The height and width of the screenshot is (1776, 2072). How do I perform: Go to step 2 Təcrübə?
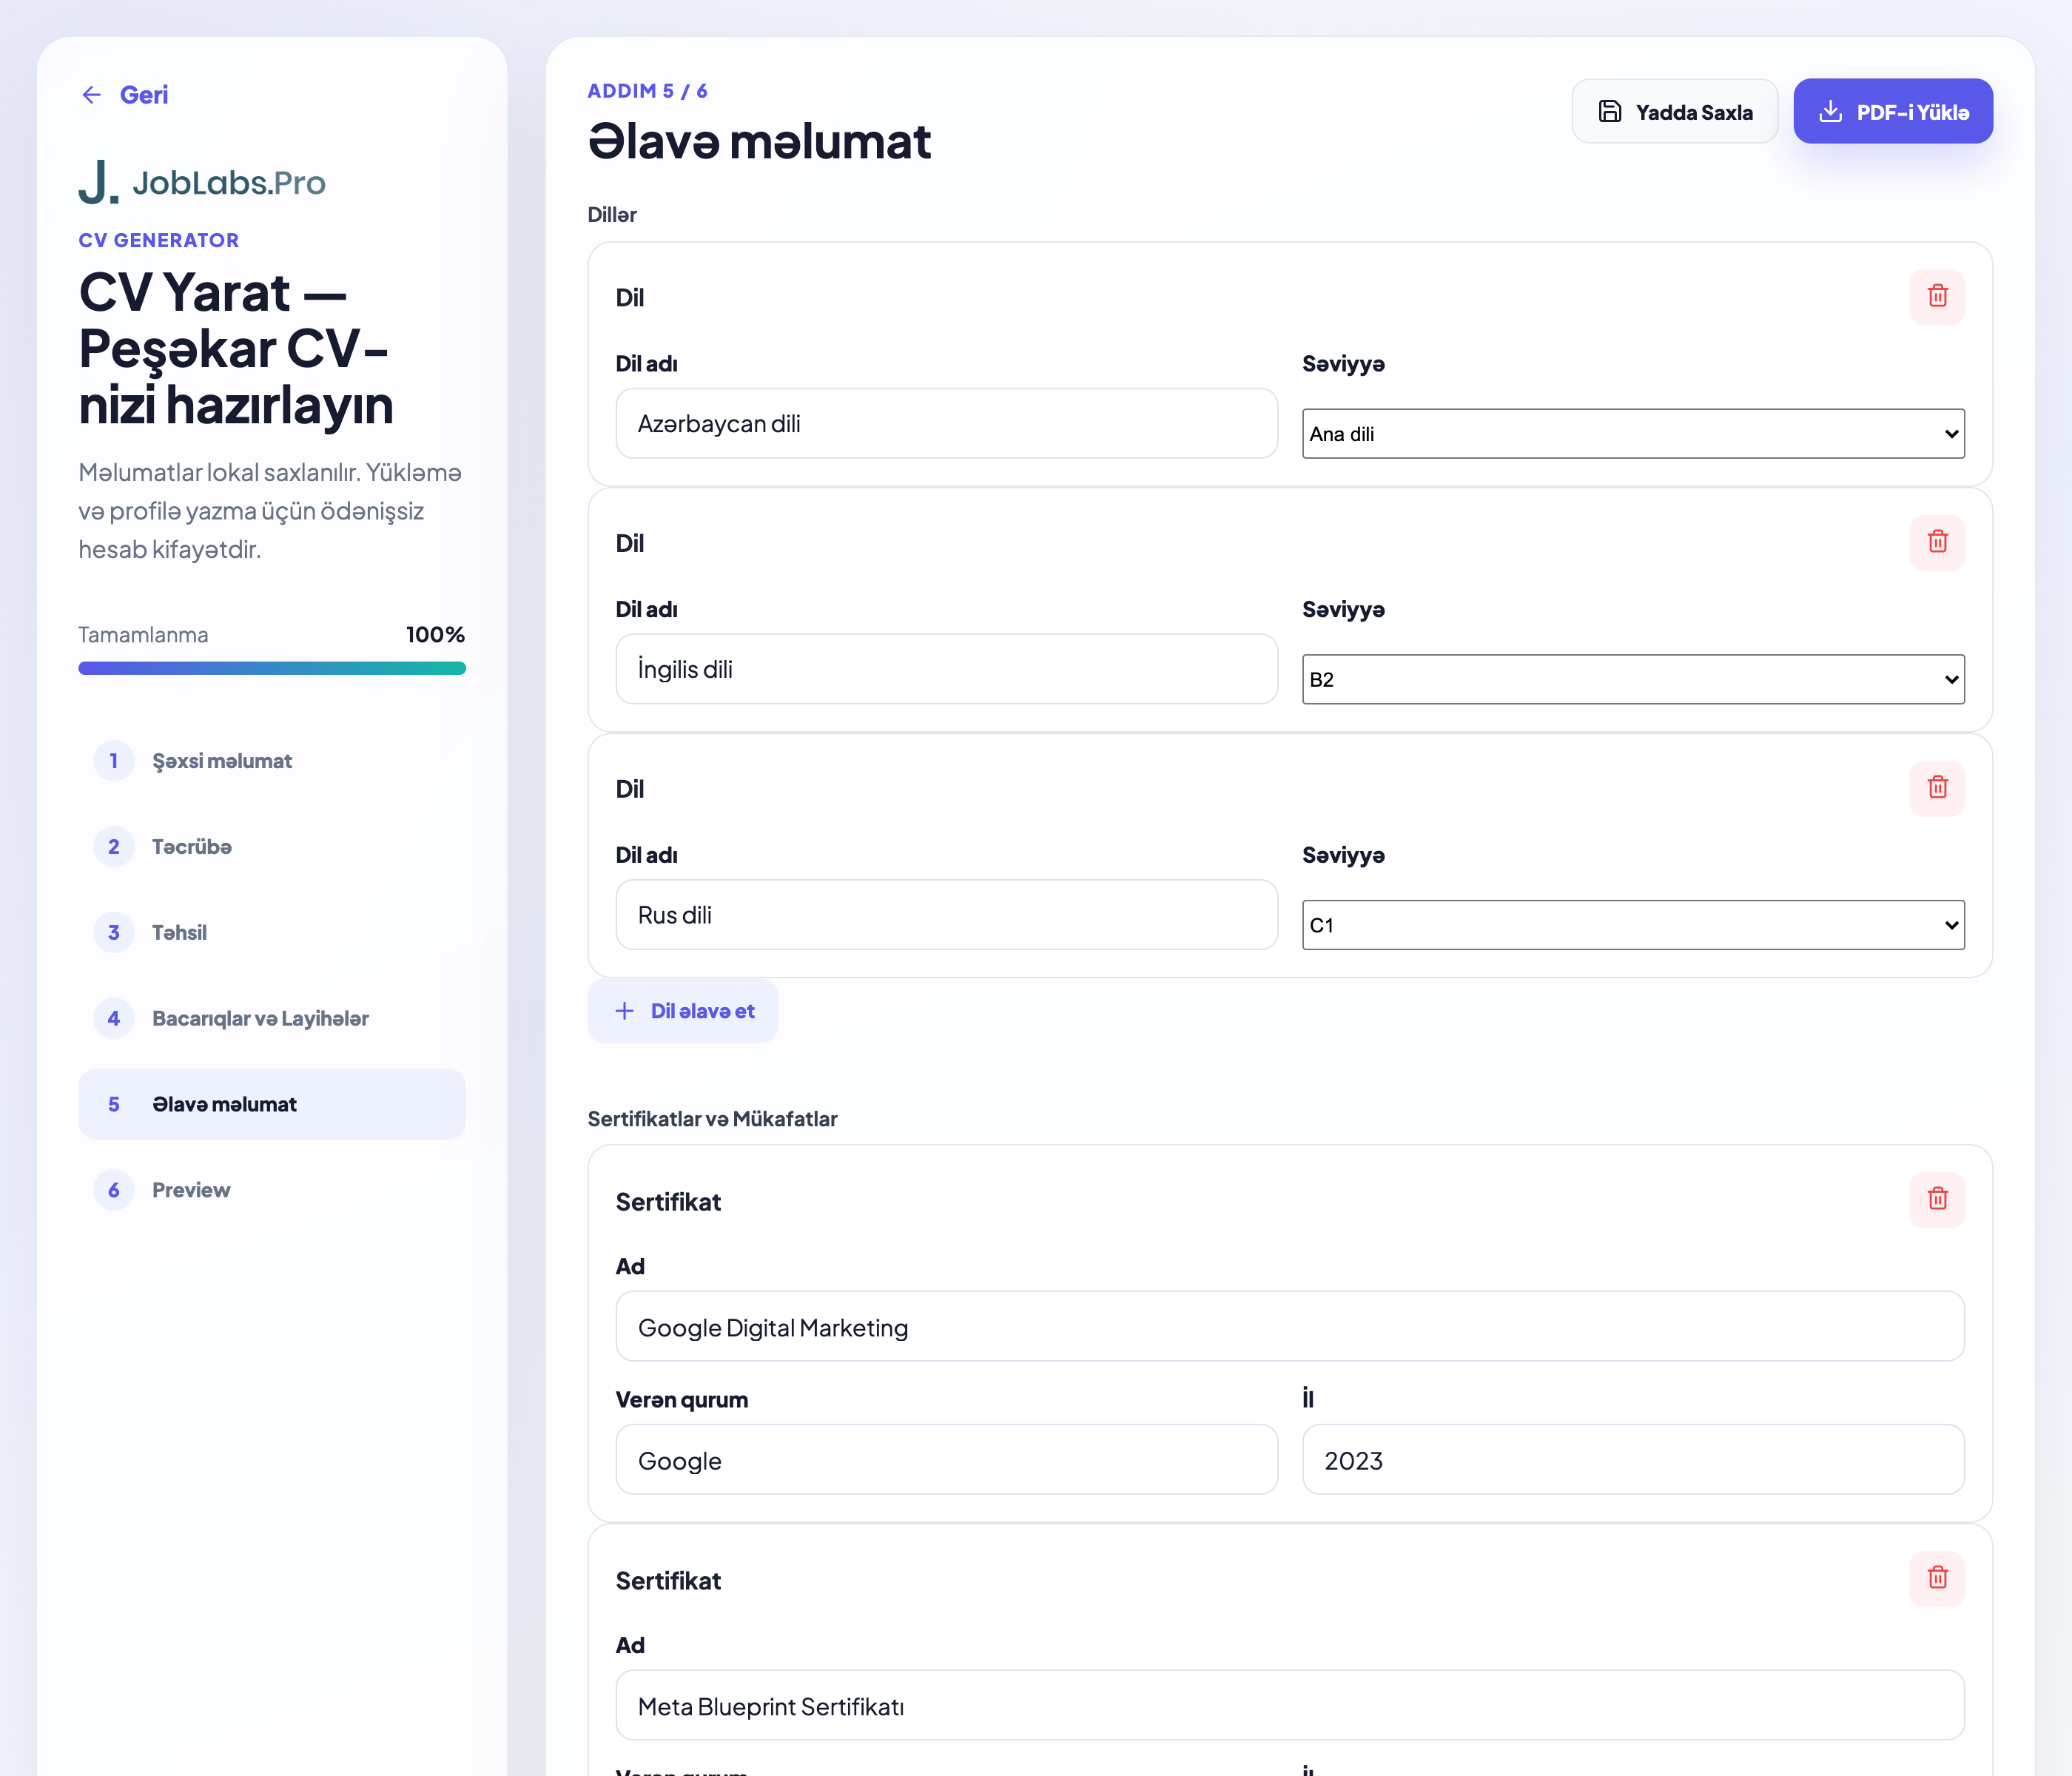272,847
